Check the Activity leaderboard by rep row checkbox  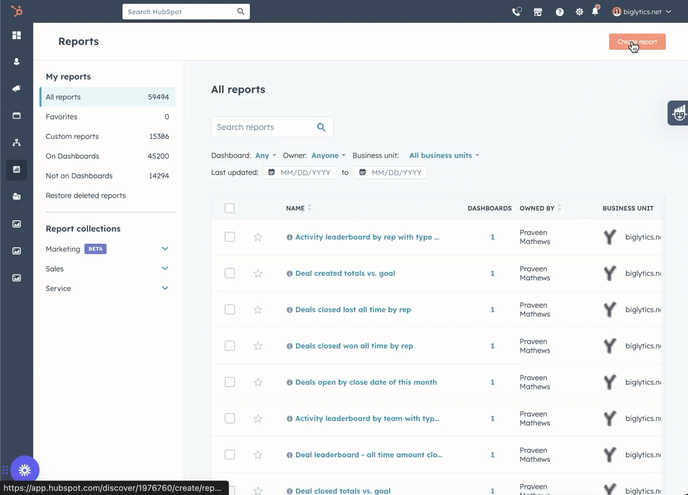click(229, 237)
